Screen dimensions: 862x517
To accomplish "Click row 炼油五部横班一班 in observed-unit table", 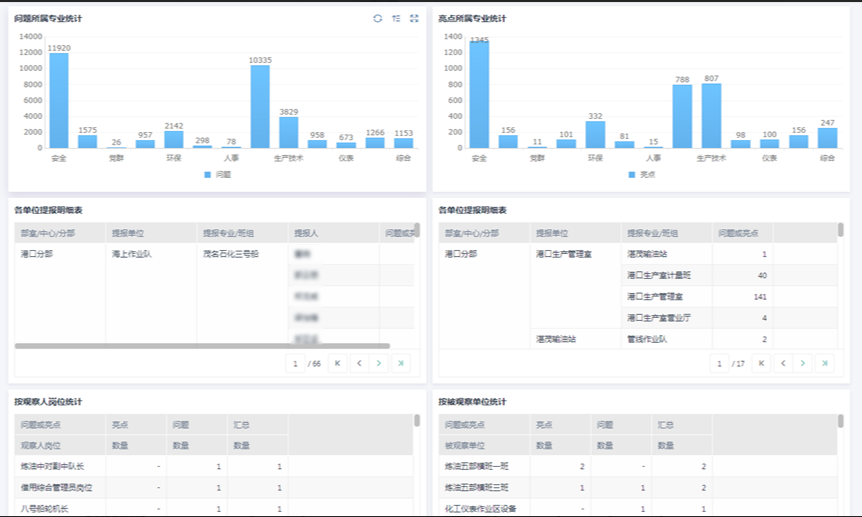I will (638, 466).
